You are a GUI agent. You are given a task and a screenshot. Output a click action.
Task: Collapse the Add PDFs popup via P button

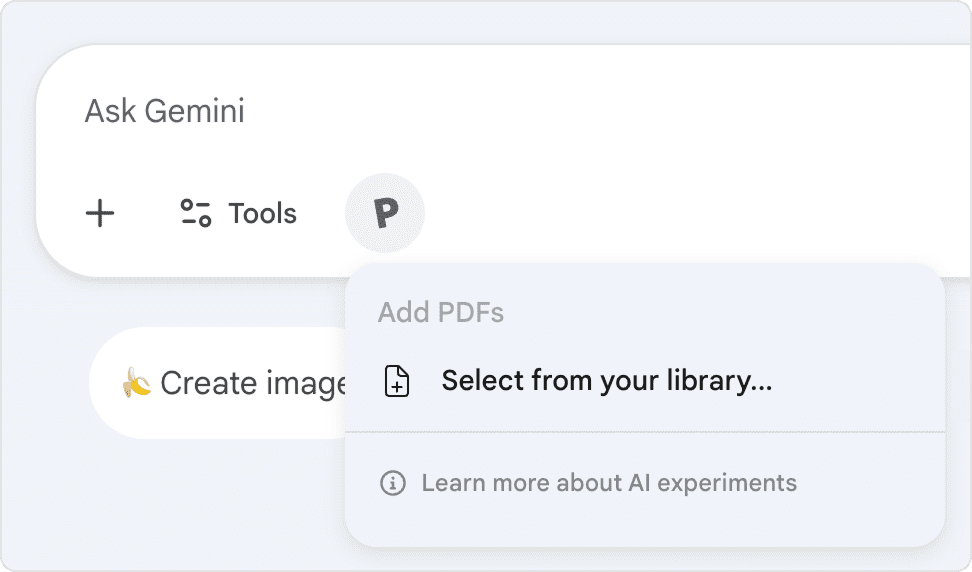[x=385, y=213]
